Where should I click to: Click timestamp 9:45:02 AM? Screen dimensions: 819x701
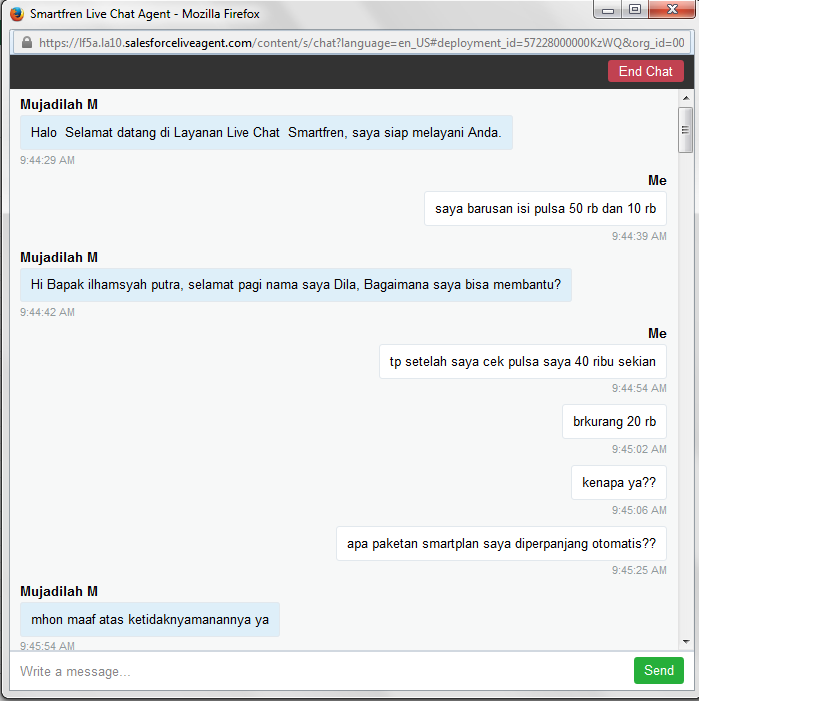tap(639, 449)
